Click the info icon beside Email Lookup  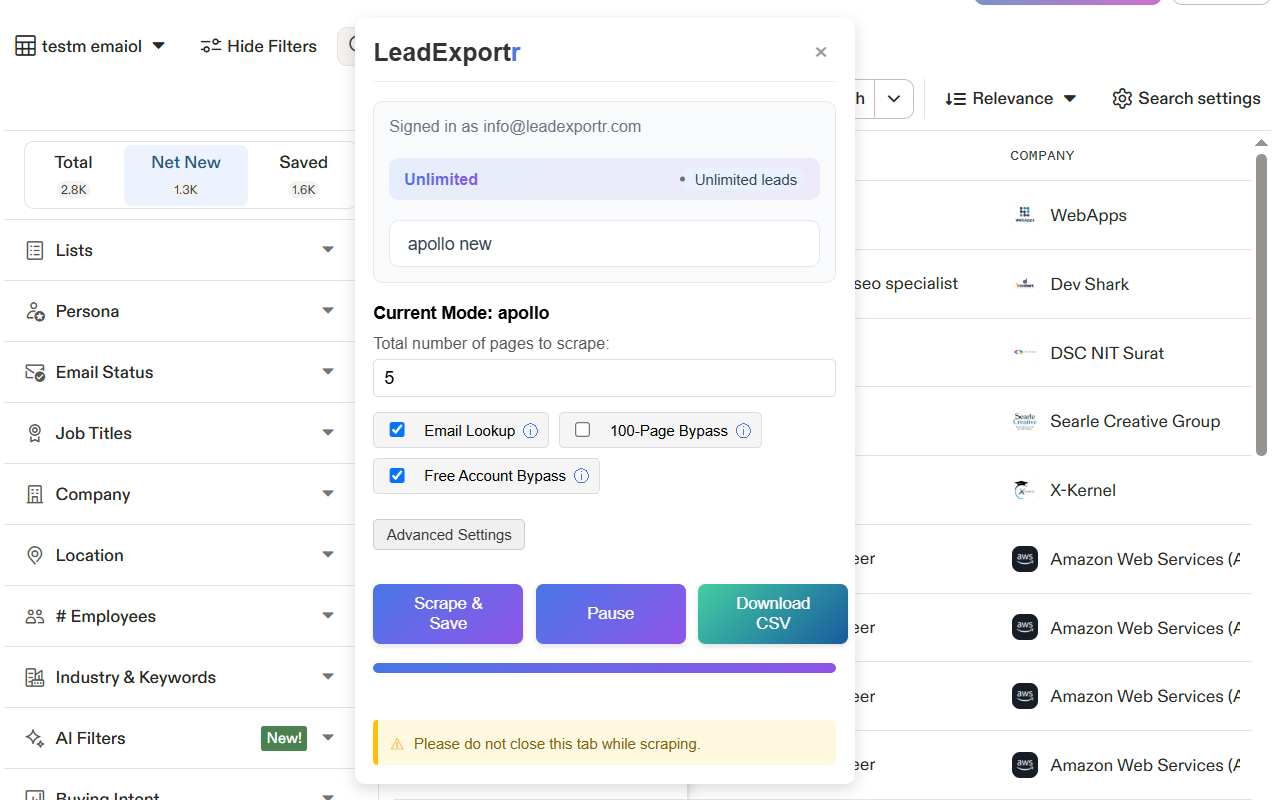[531, 431]
